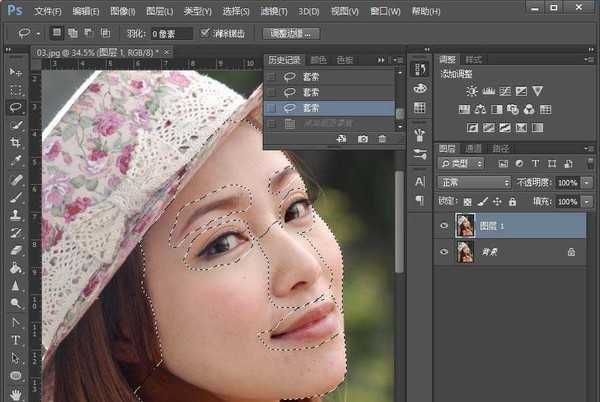Select the Type tool

coord(16,340)
